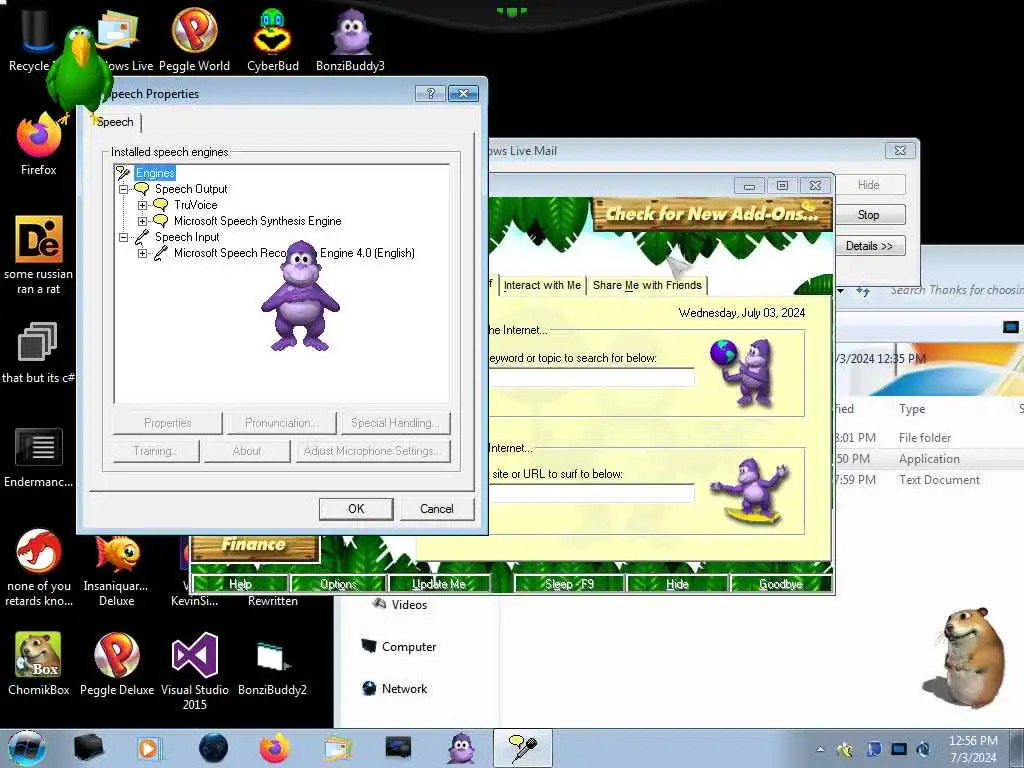Click the Speech Properties help button

430,93
